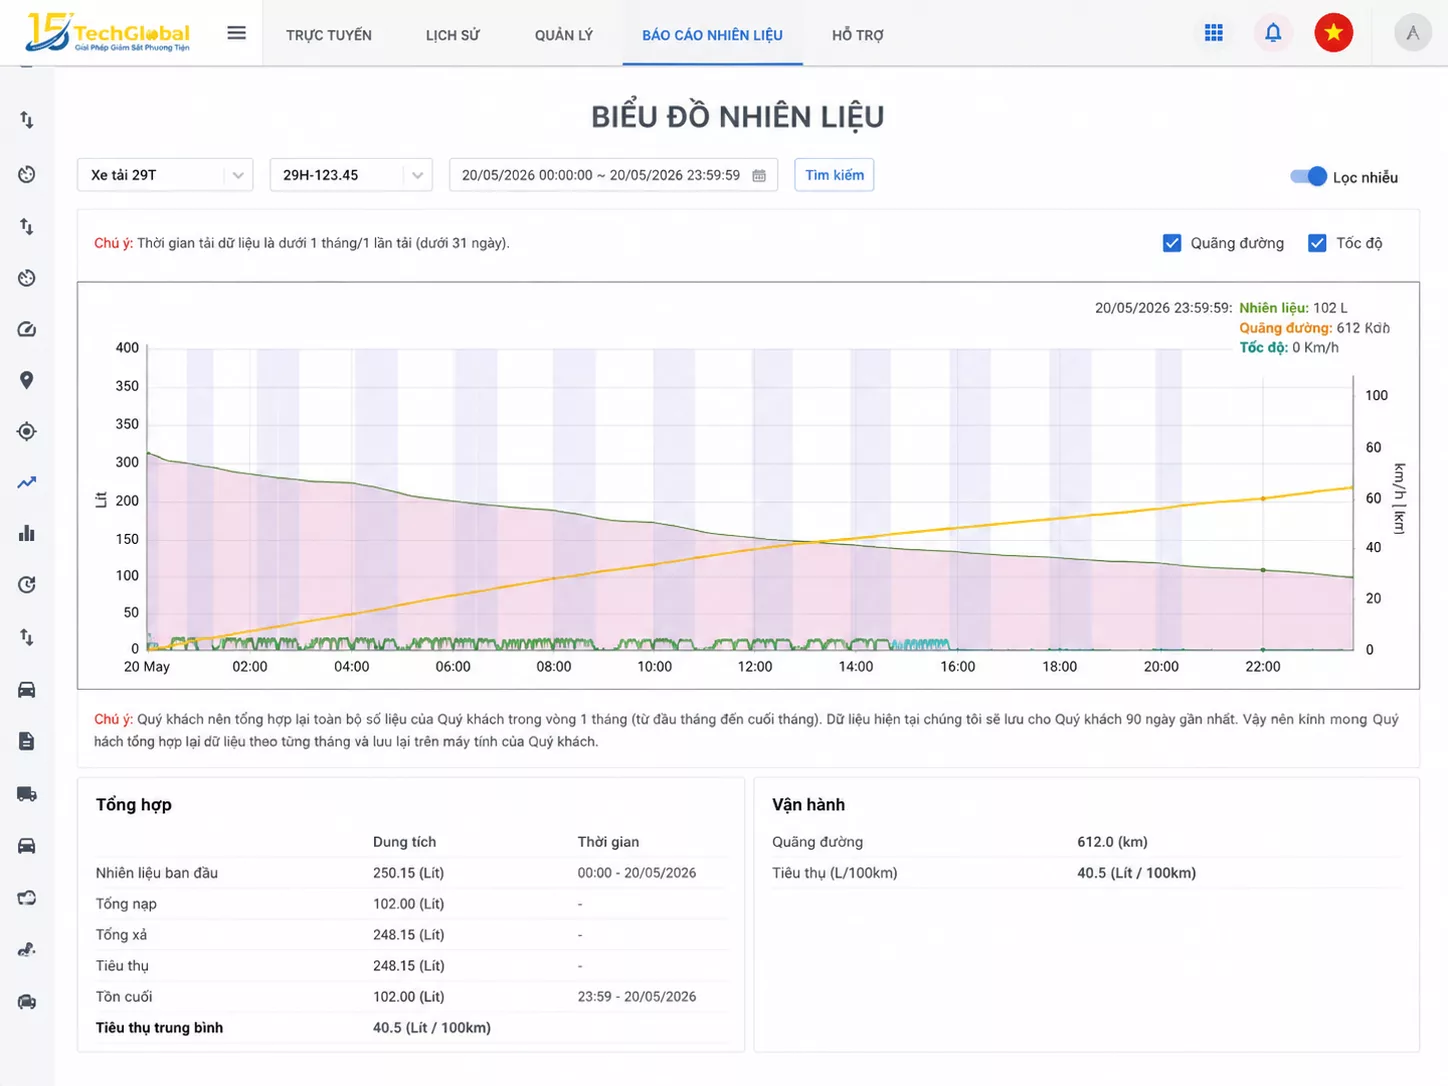Click the blue trend line chart sidebar icon

click(27, 482)
